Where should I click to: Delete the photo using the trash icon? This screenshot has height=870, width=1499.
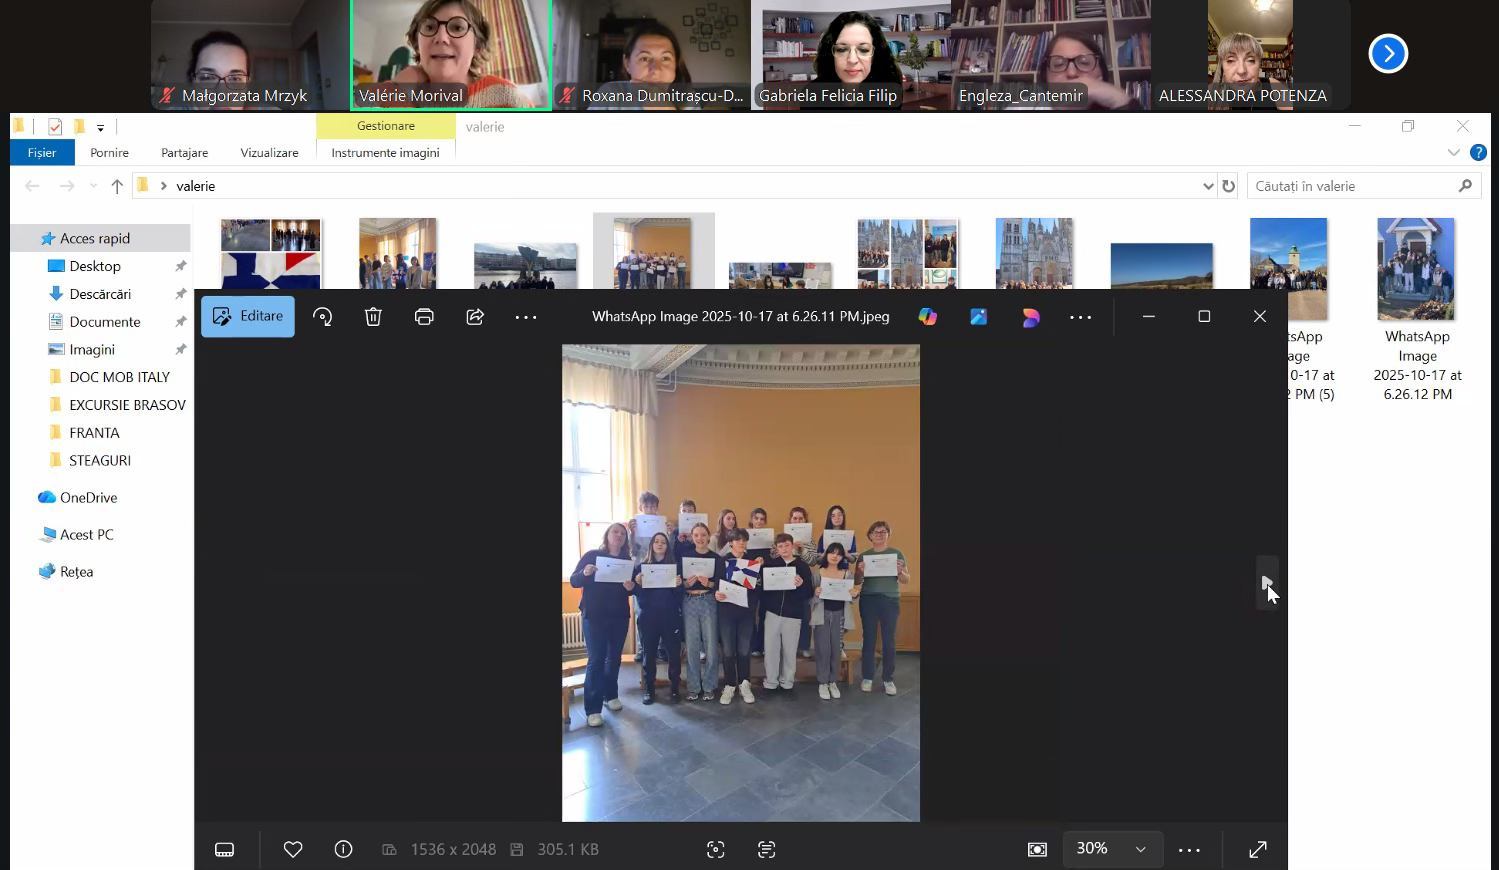[x=373, y=317]
